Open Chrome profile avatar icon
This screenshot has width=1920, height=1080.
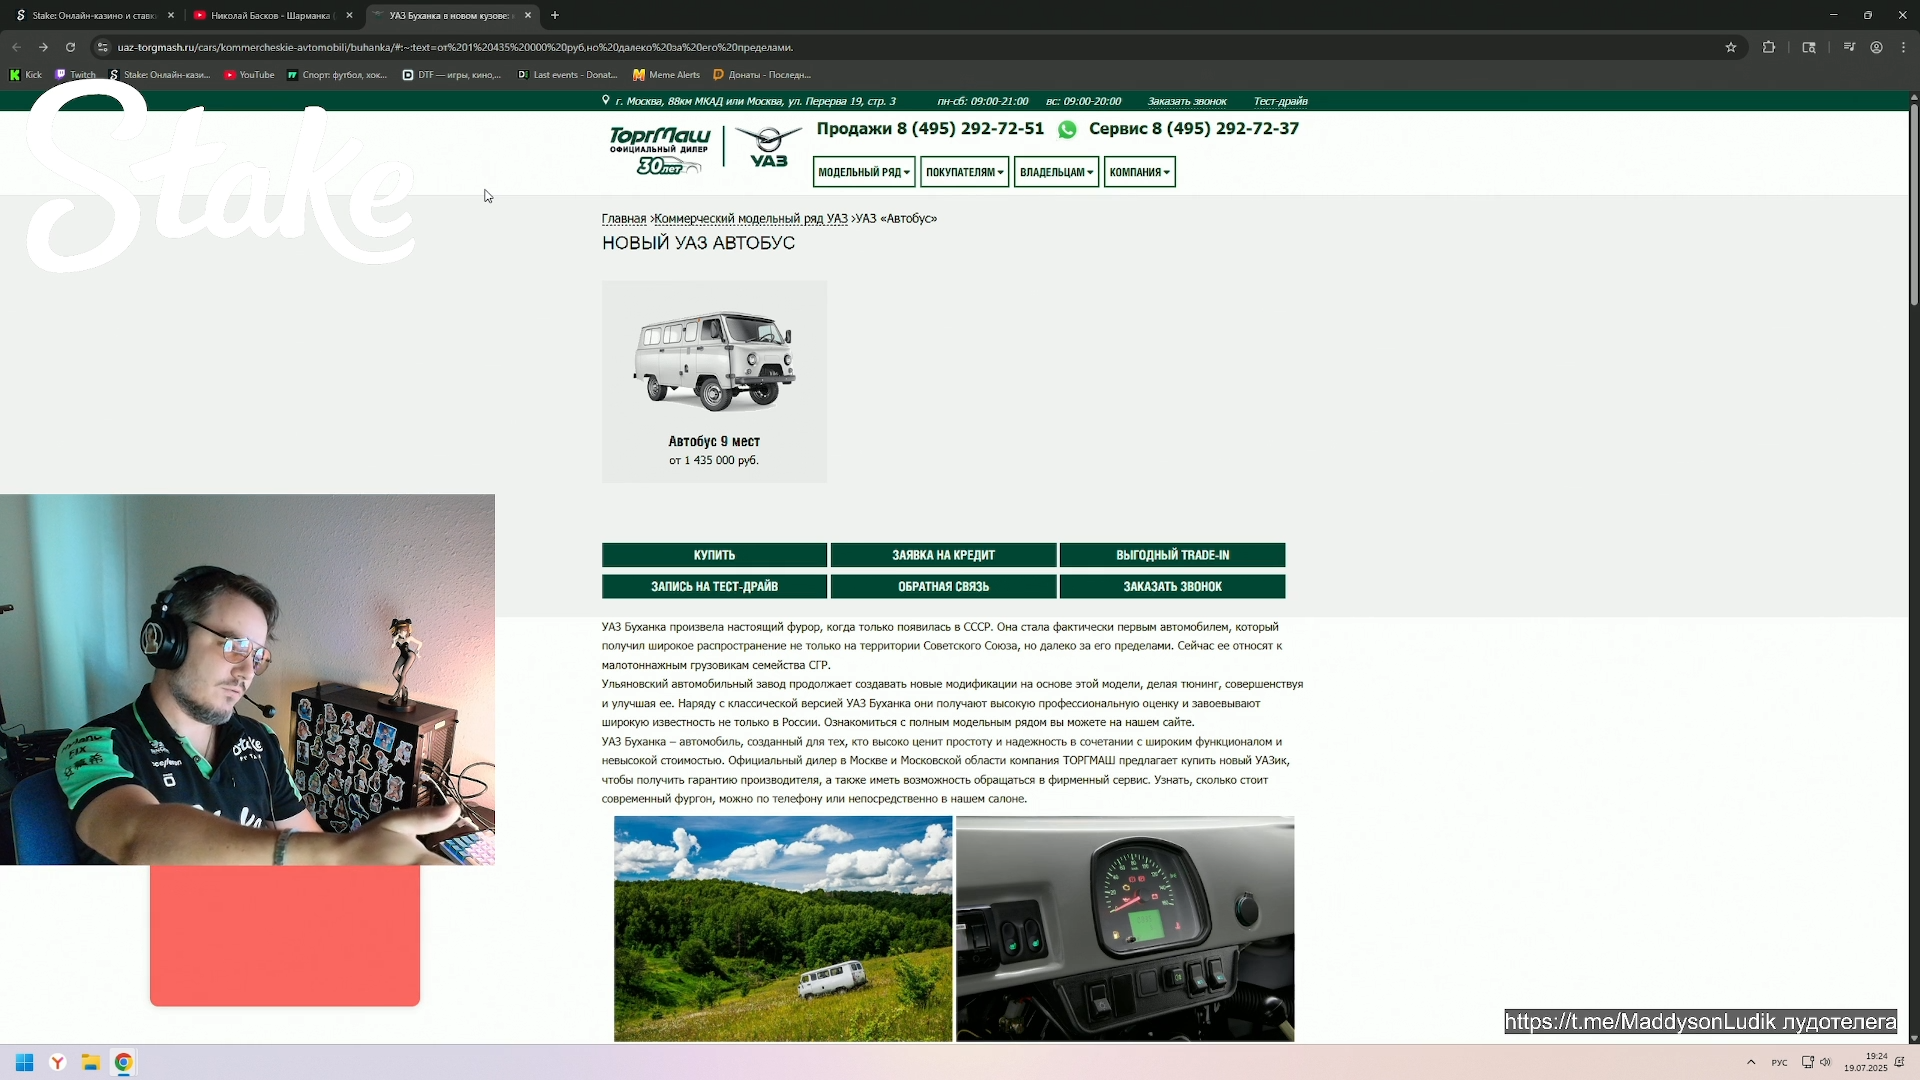tap(1876, 47)
